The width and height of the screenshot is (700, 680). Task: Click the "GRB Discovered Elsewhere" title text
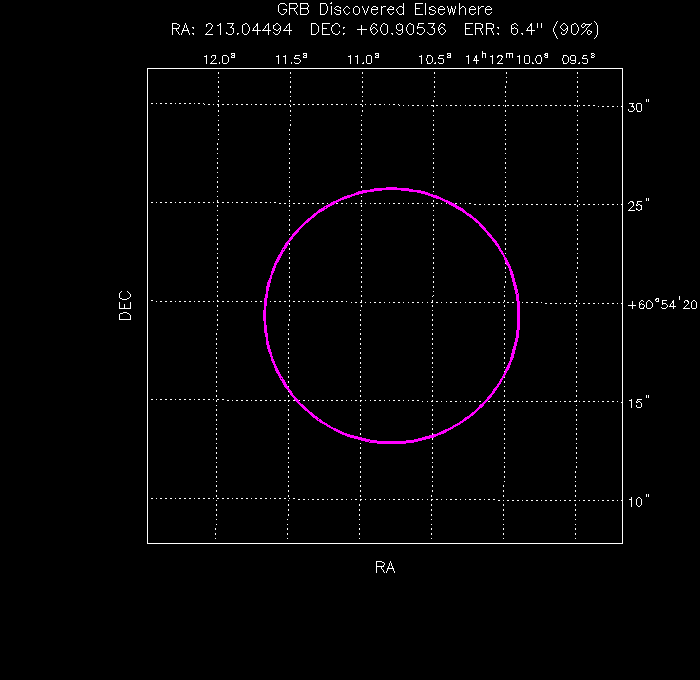pyautogui.click(x=385, y=10)
